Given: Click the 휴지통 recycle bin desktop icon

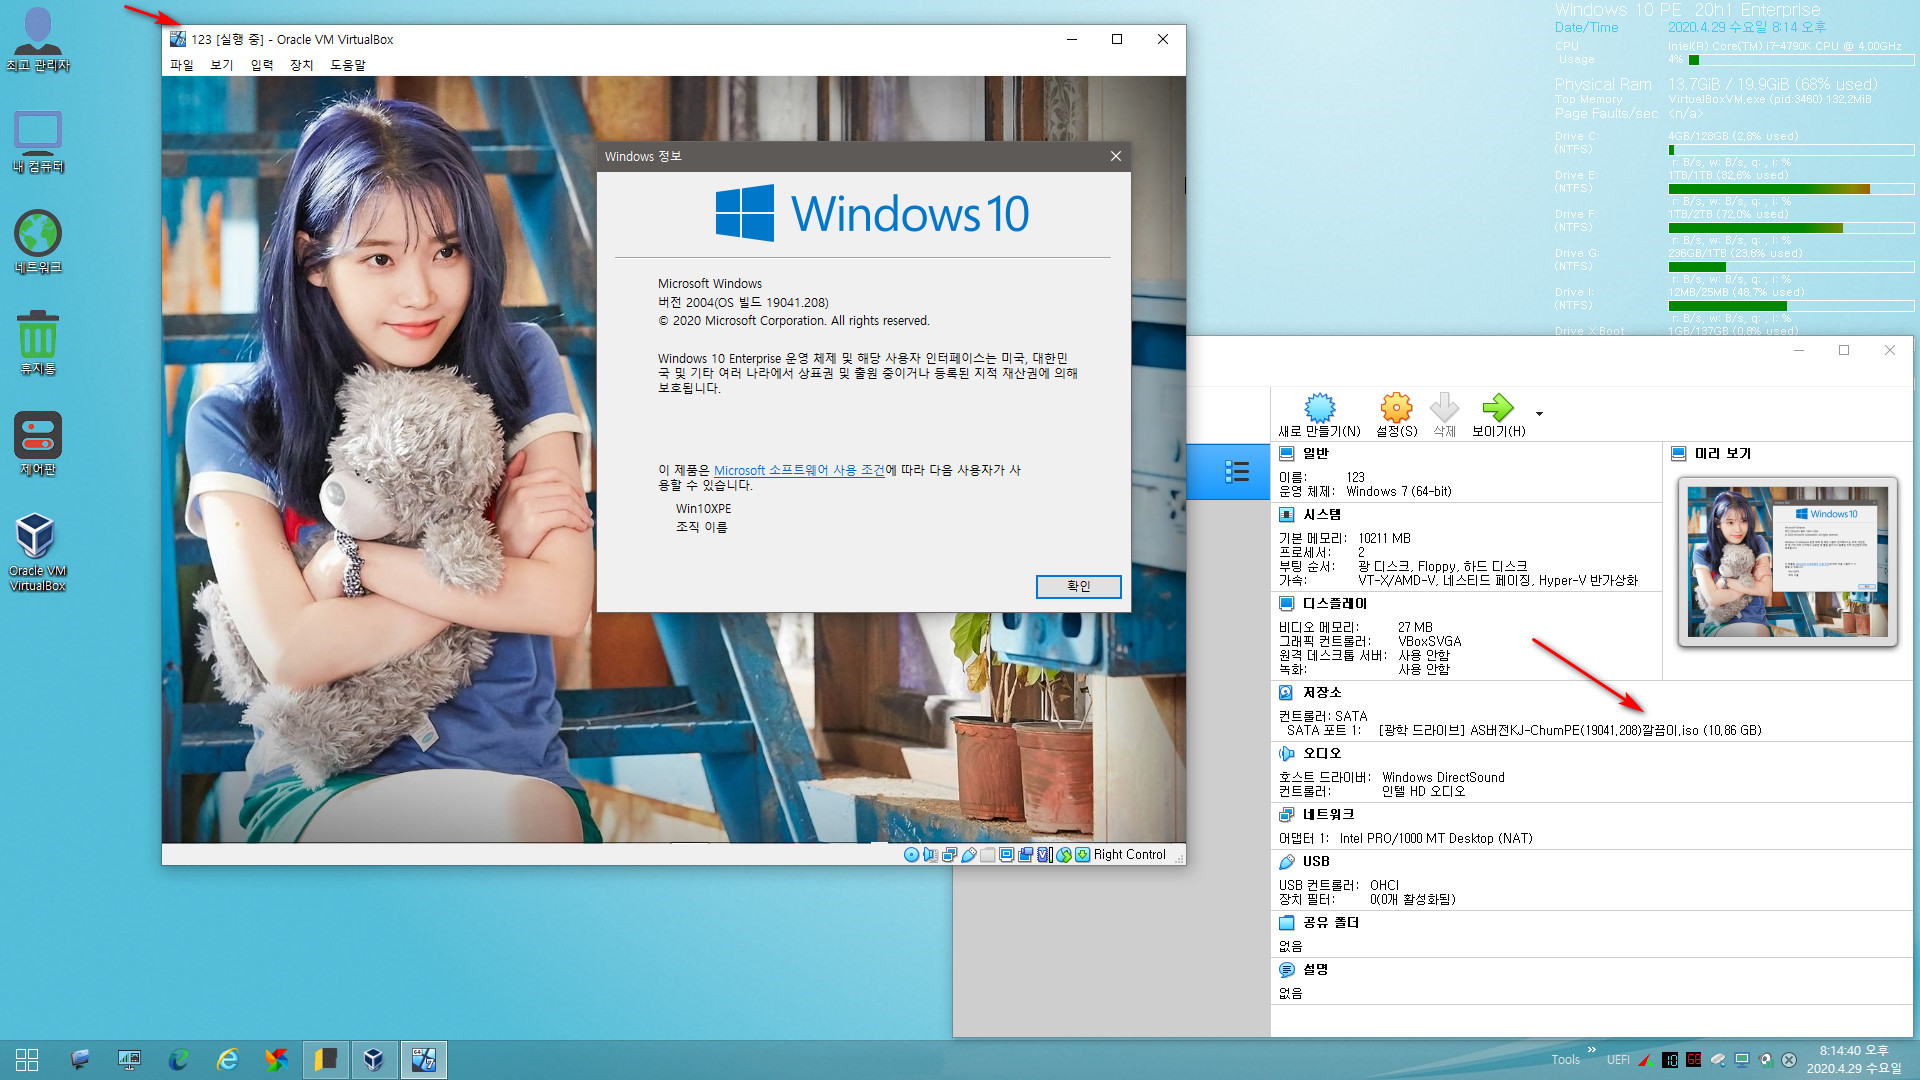Looking at the screenshot, I should (x=38, y=343).
